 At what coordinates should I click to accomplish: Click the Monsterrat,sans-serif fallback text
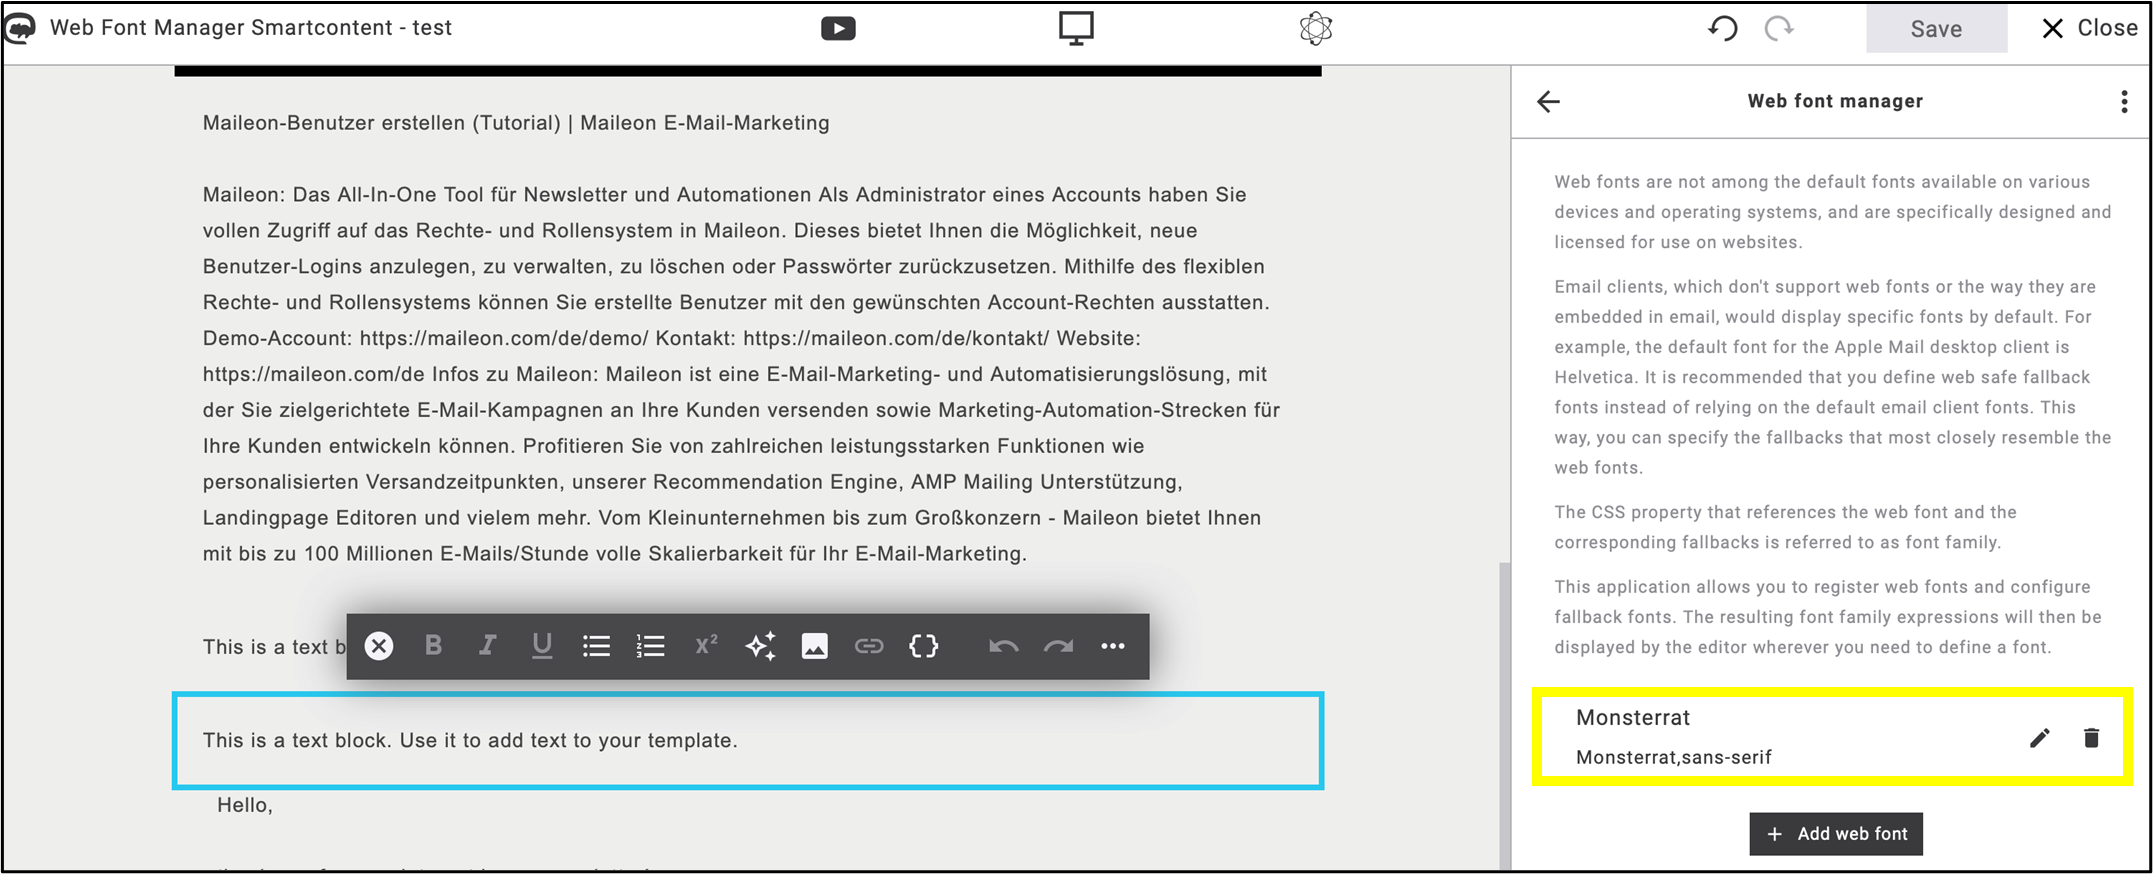pos(1674,757)
